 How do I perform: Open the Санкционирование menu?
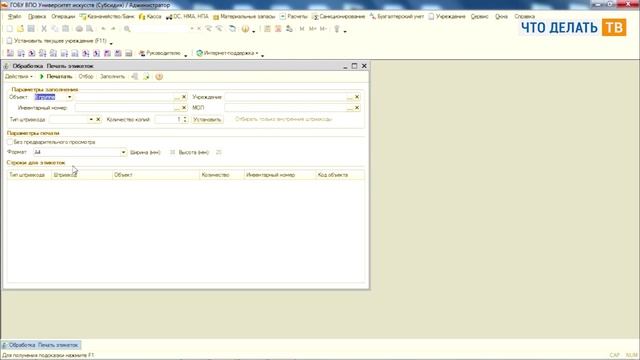pos(338,17)
